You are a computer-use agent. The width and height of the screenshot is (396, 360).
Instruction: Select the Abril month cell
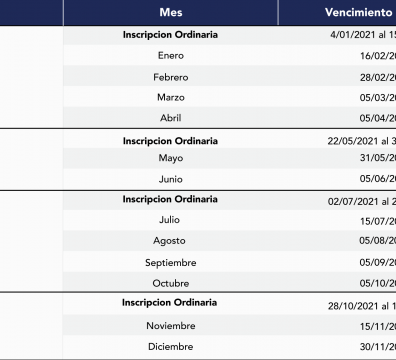[171, 118]
